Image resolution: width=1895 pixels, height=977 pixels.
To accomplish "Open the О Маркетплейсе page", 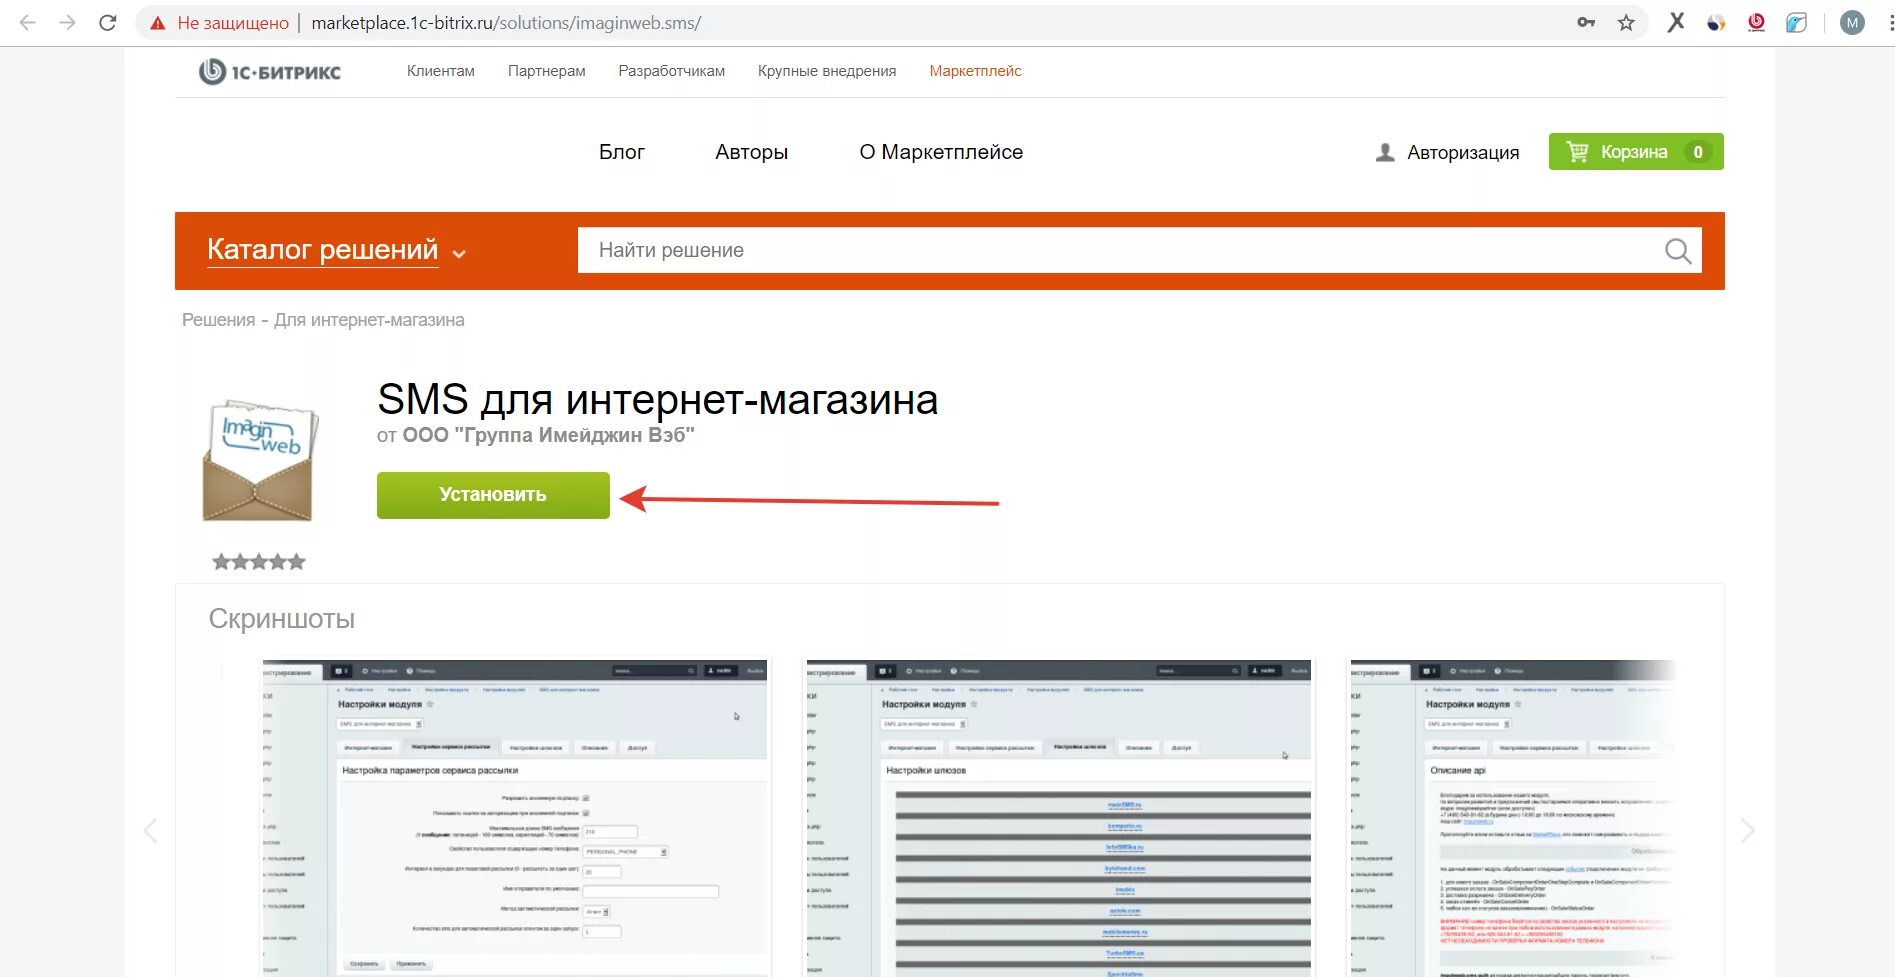I will click(x=941, y=152).
